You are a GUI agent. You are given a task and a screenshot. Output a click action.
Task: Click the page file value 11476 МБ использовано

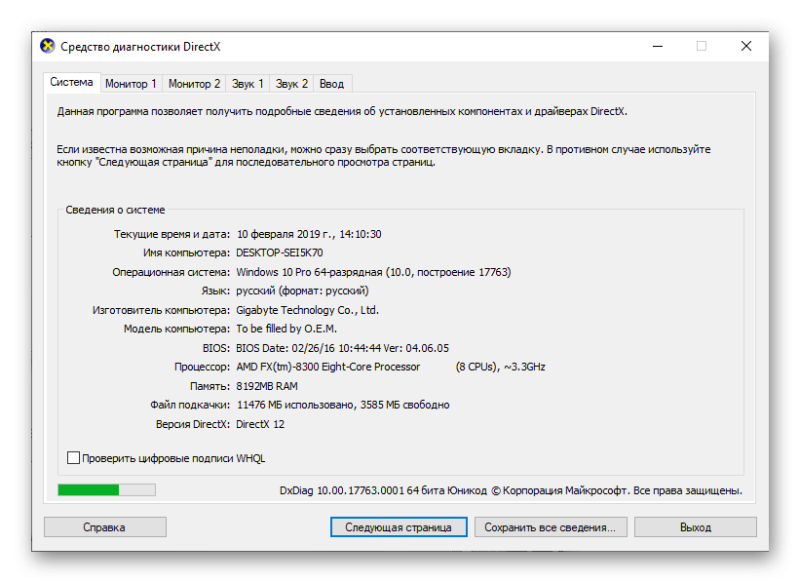pos(296,405)
